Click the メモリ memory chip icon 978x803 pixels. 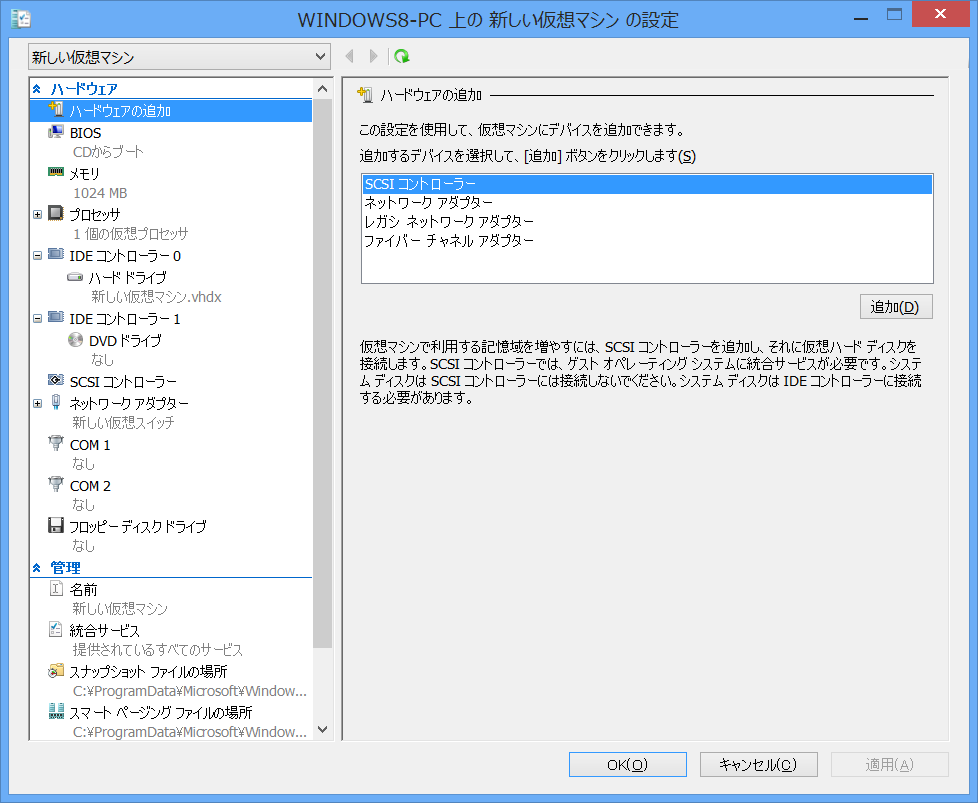pyautogui.click(x=56, y=172)
